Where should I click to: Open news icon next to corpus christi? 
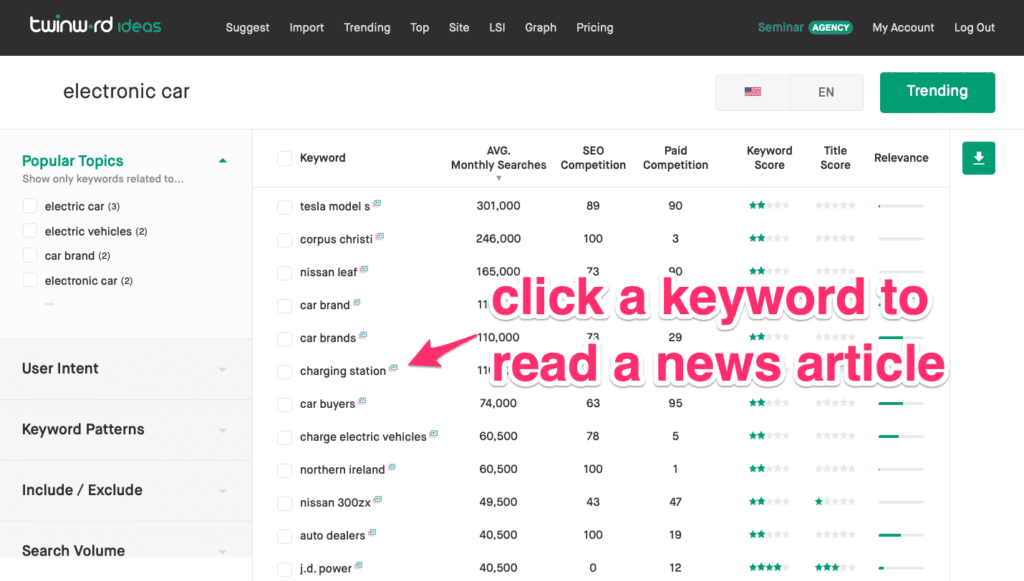point(380,236)
